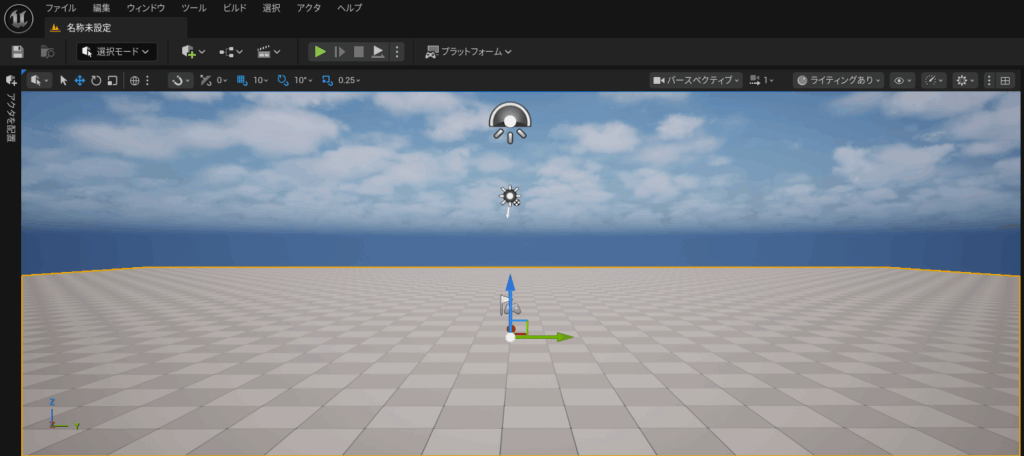Toggle rotation snapping icon

[x=282, y=81]
